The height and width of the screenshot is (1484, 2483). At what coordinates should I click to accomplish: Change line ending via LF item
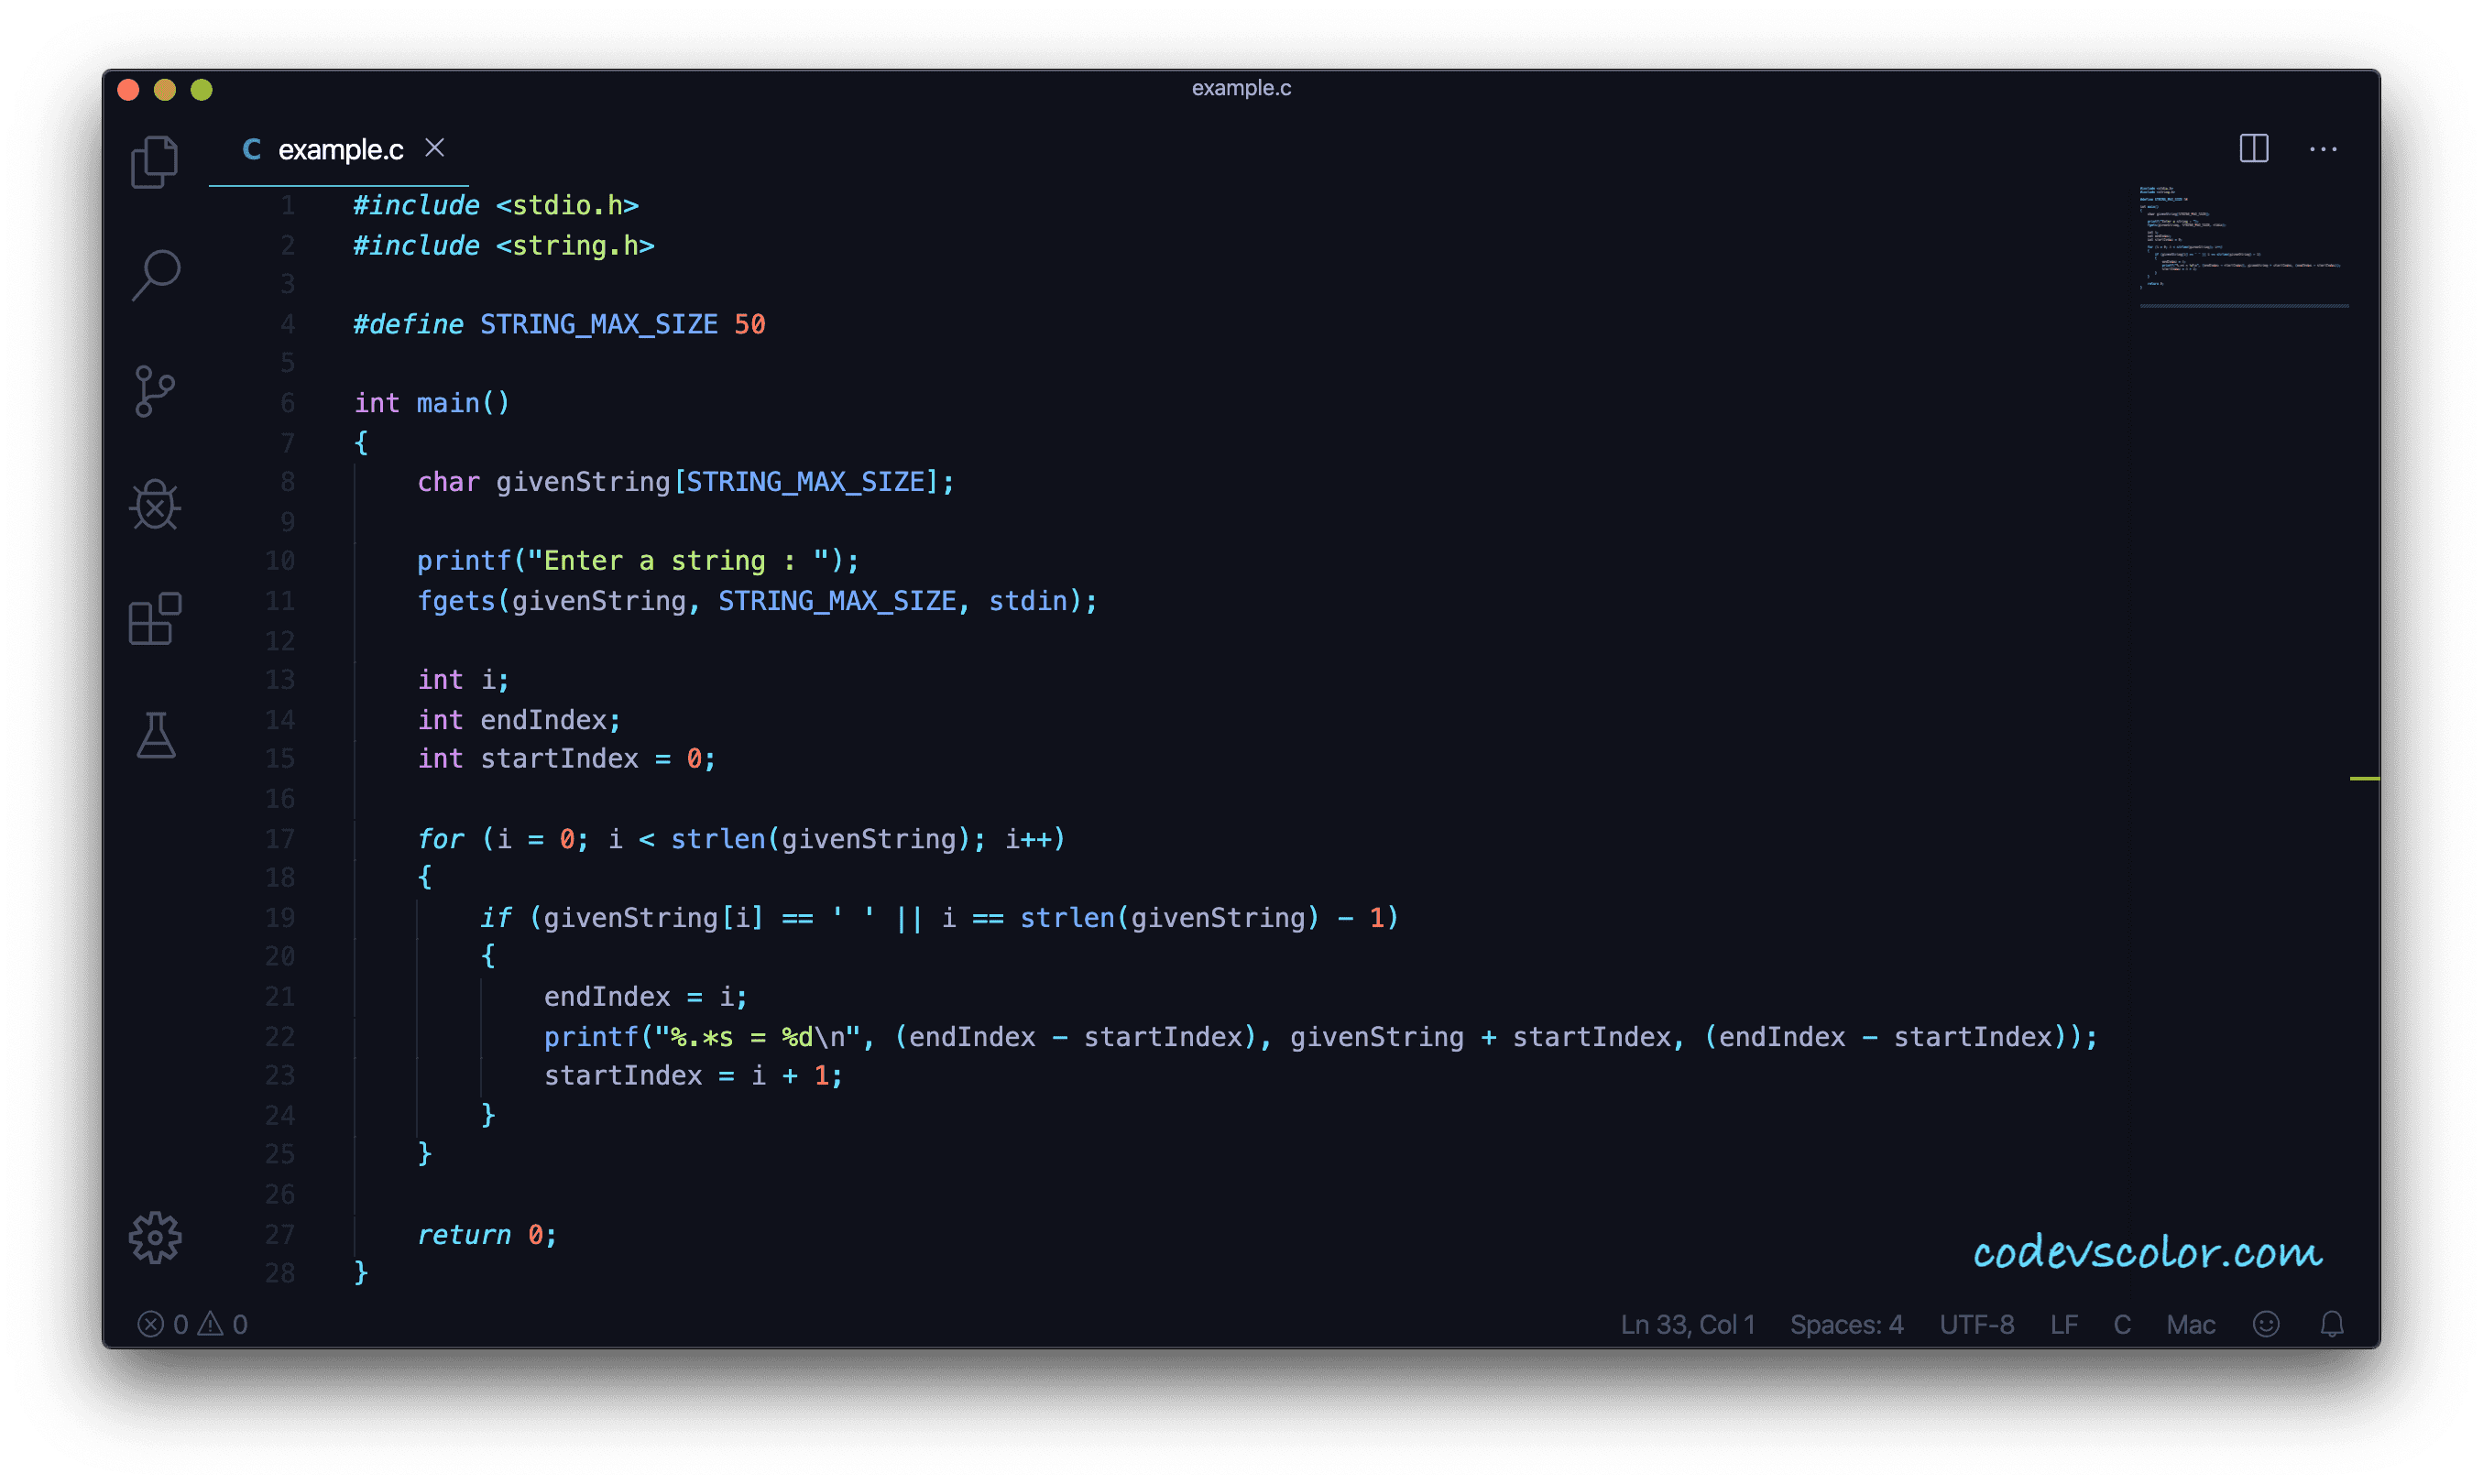pyautogui.click(x=2064, y=1324)
